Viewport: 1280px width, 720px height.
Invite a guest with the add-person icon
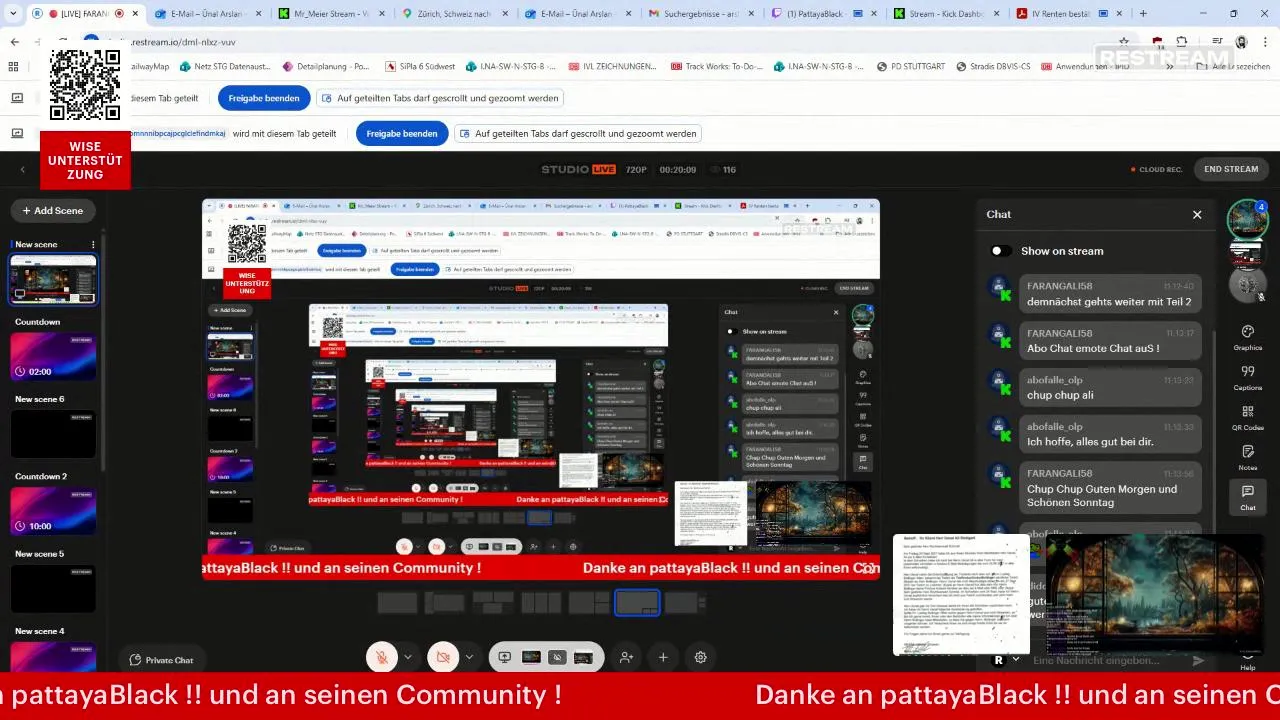626,657
